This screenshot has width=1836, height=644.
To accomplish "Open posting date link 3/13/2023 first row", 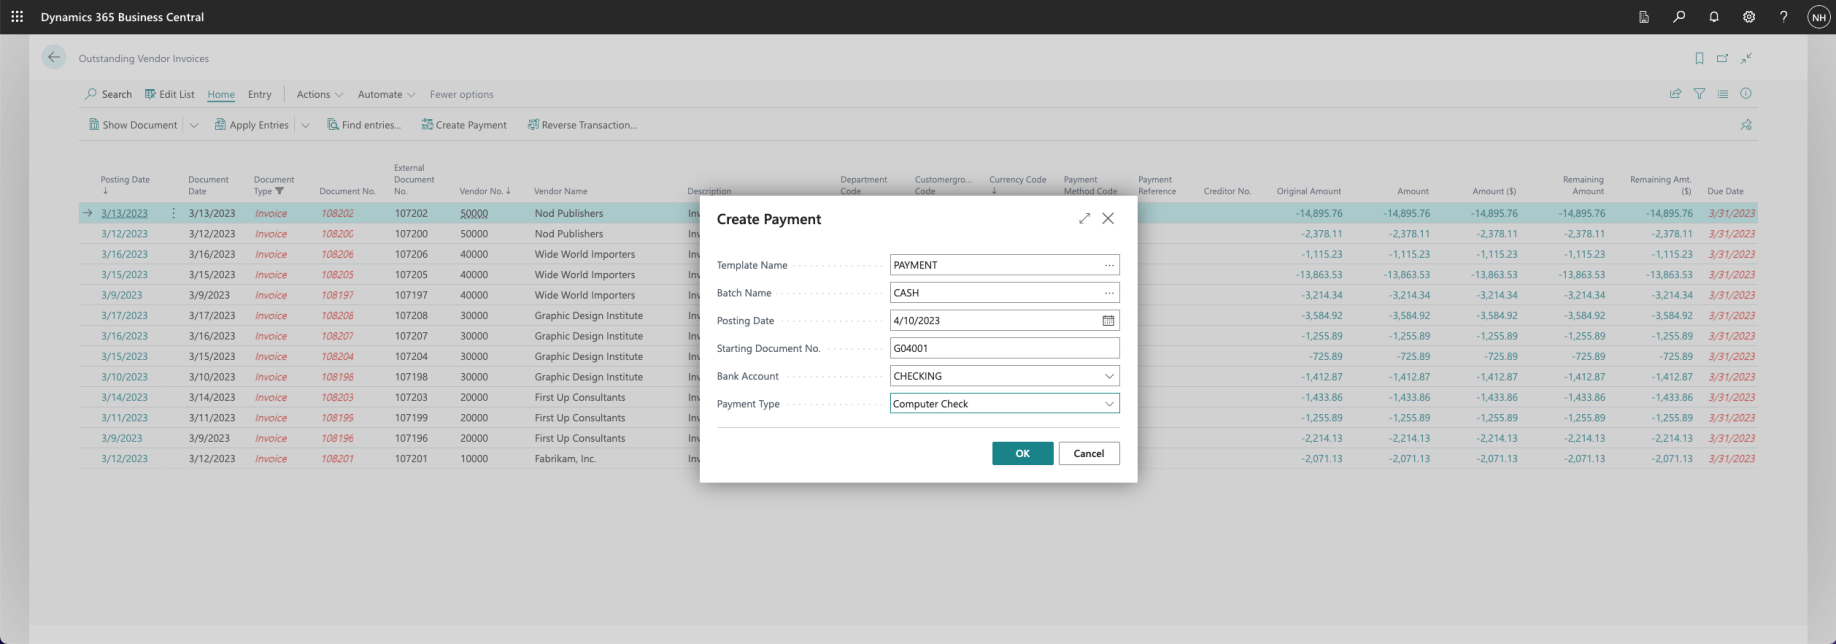I will (x=124, y=213).
